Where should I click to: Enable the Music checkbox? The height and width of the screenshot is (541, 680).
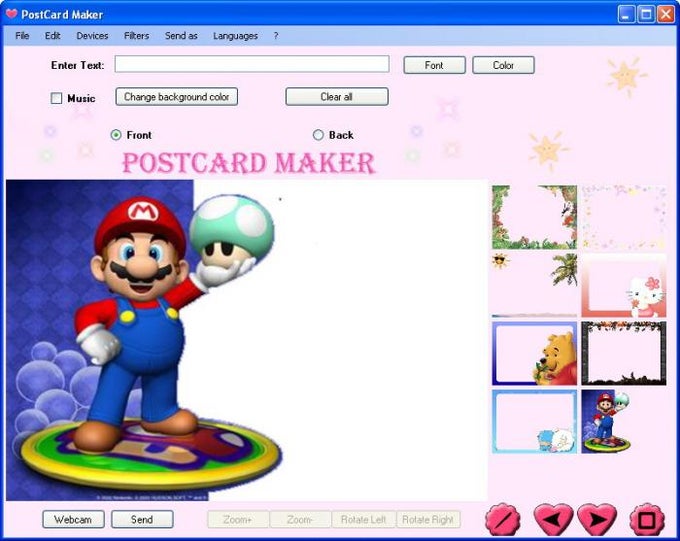coord(56,98)
